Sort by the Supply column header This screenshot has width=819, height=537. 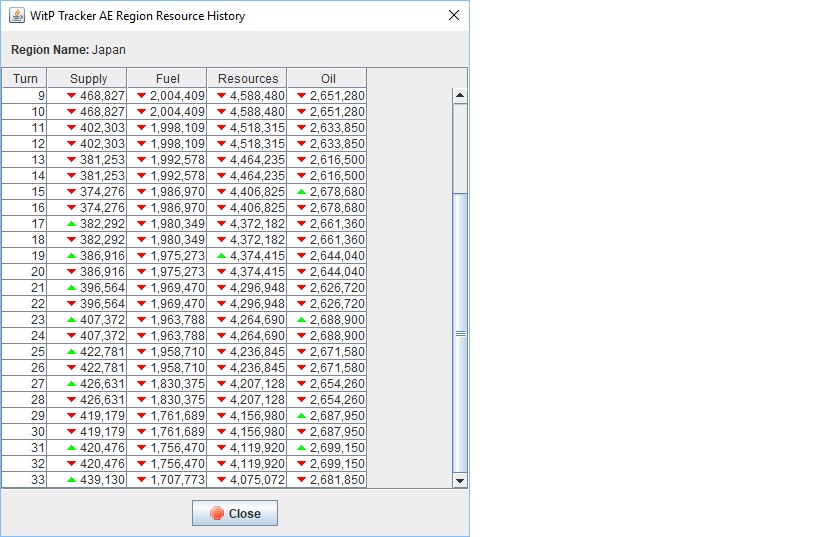(x=88, y=78)
